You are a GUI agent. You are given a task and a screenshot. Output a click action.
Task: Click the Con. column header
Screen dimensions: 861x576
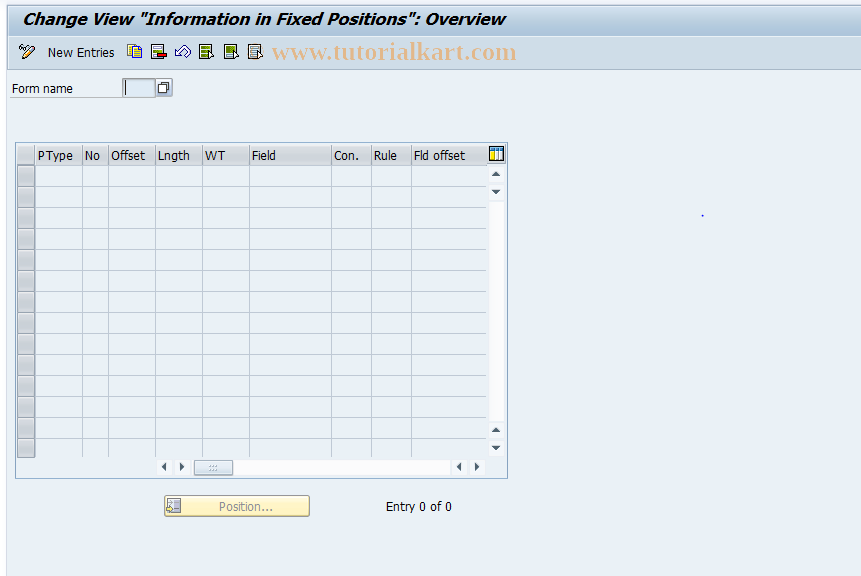[351, 155]
